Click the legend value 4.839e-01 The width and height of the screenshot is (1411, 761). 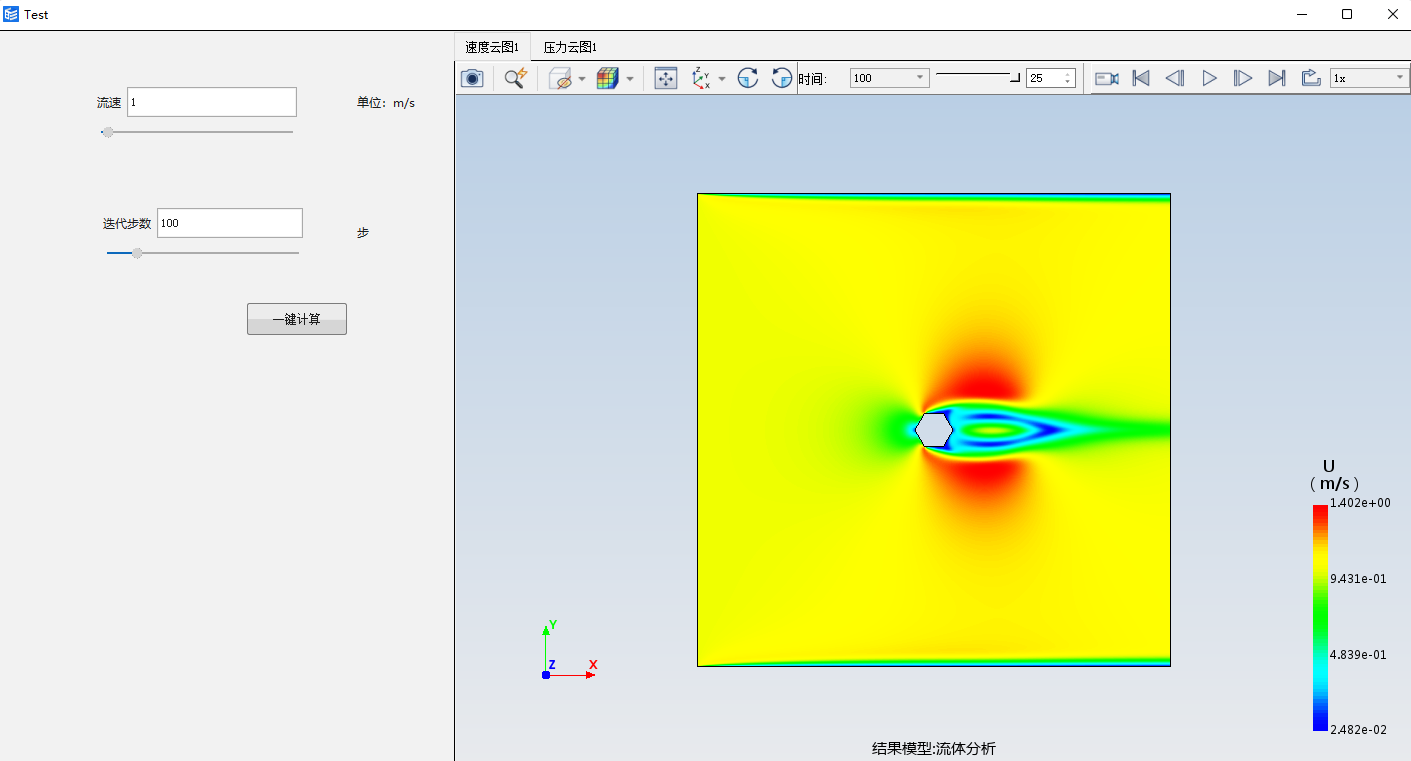click(1358, 655)
